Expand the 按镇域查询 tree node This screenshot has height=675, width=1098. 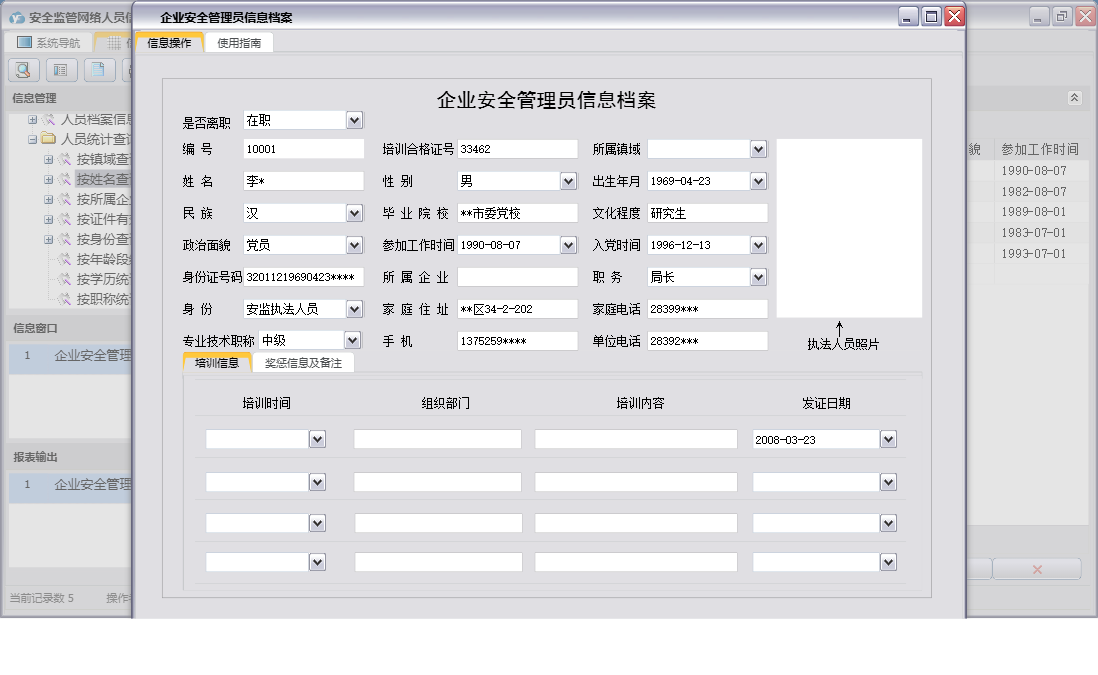coord(48,161)
